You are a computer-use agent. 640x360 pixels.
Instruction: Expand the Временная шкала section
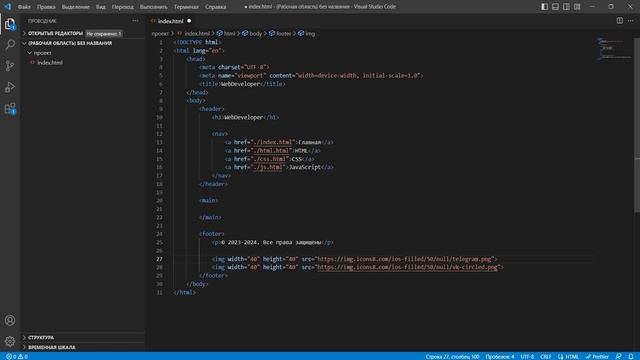click(x=51, y=347)
